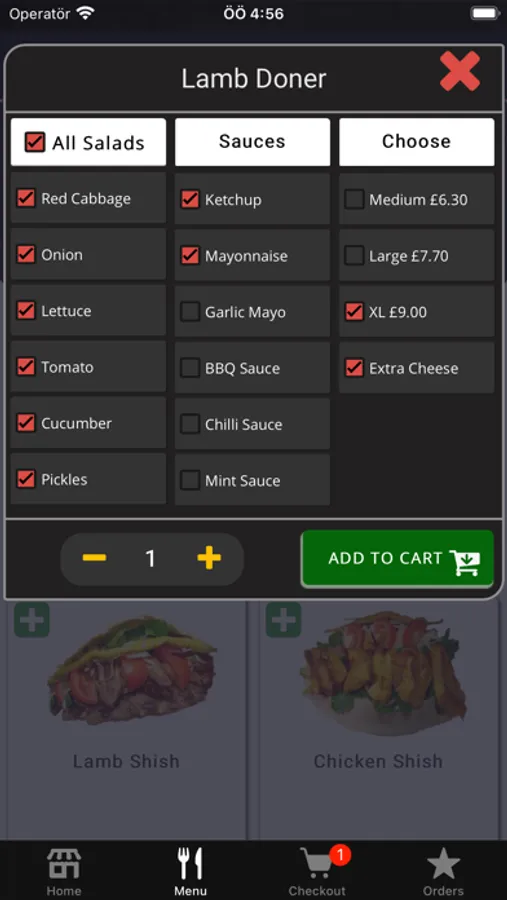Open the Home store icon tab
This screenshot has height=900, width=507.
pos(64,871)
